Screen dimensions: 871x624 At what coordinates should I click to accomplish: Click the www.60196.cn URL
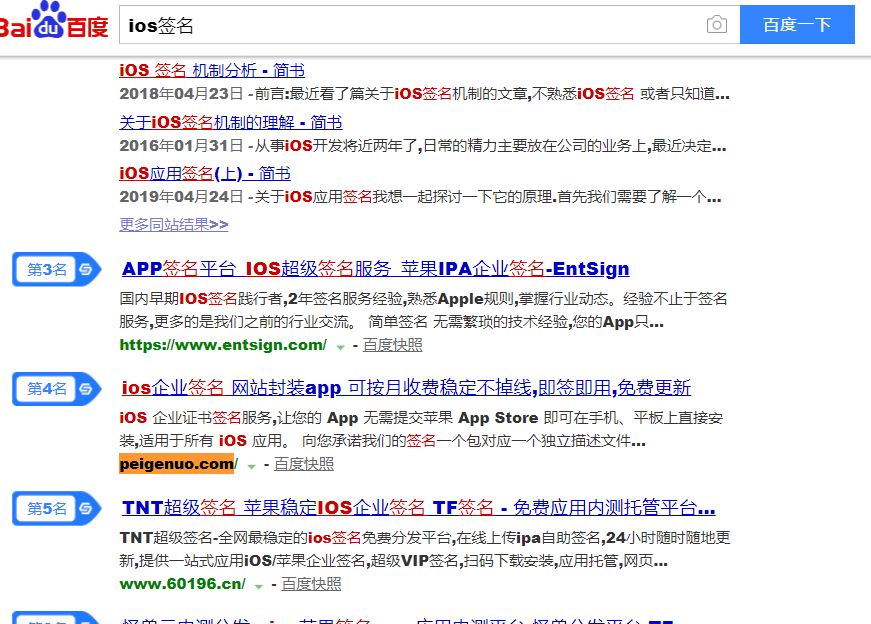click(182, 584)
